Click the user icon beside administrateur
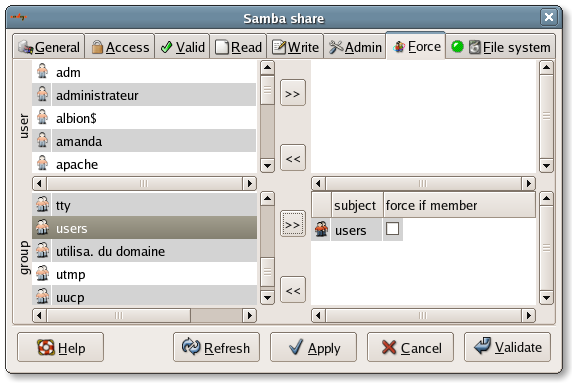The width and height of the screenshot is (572, 383). pos(42,95)
